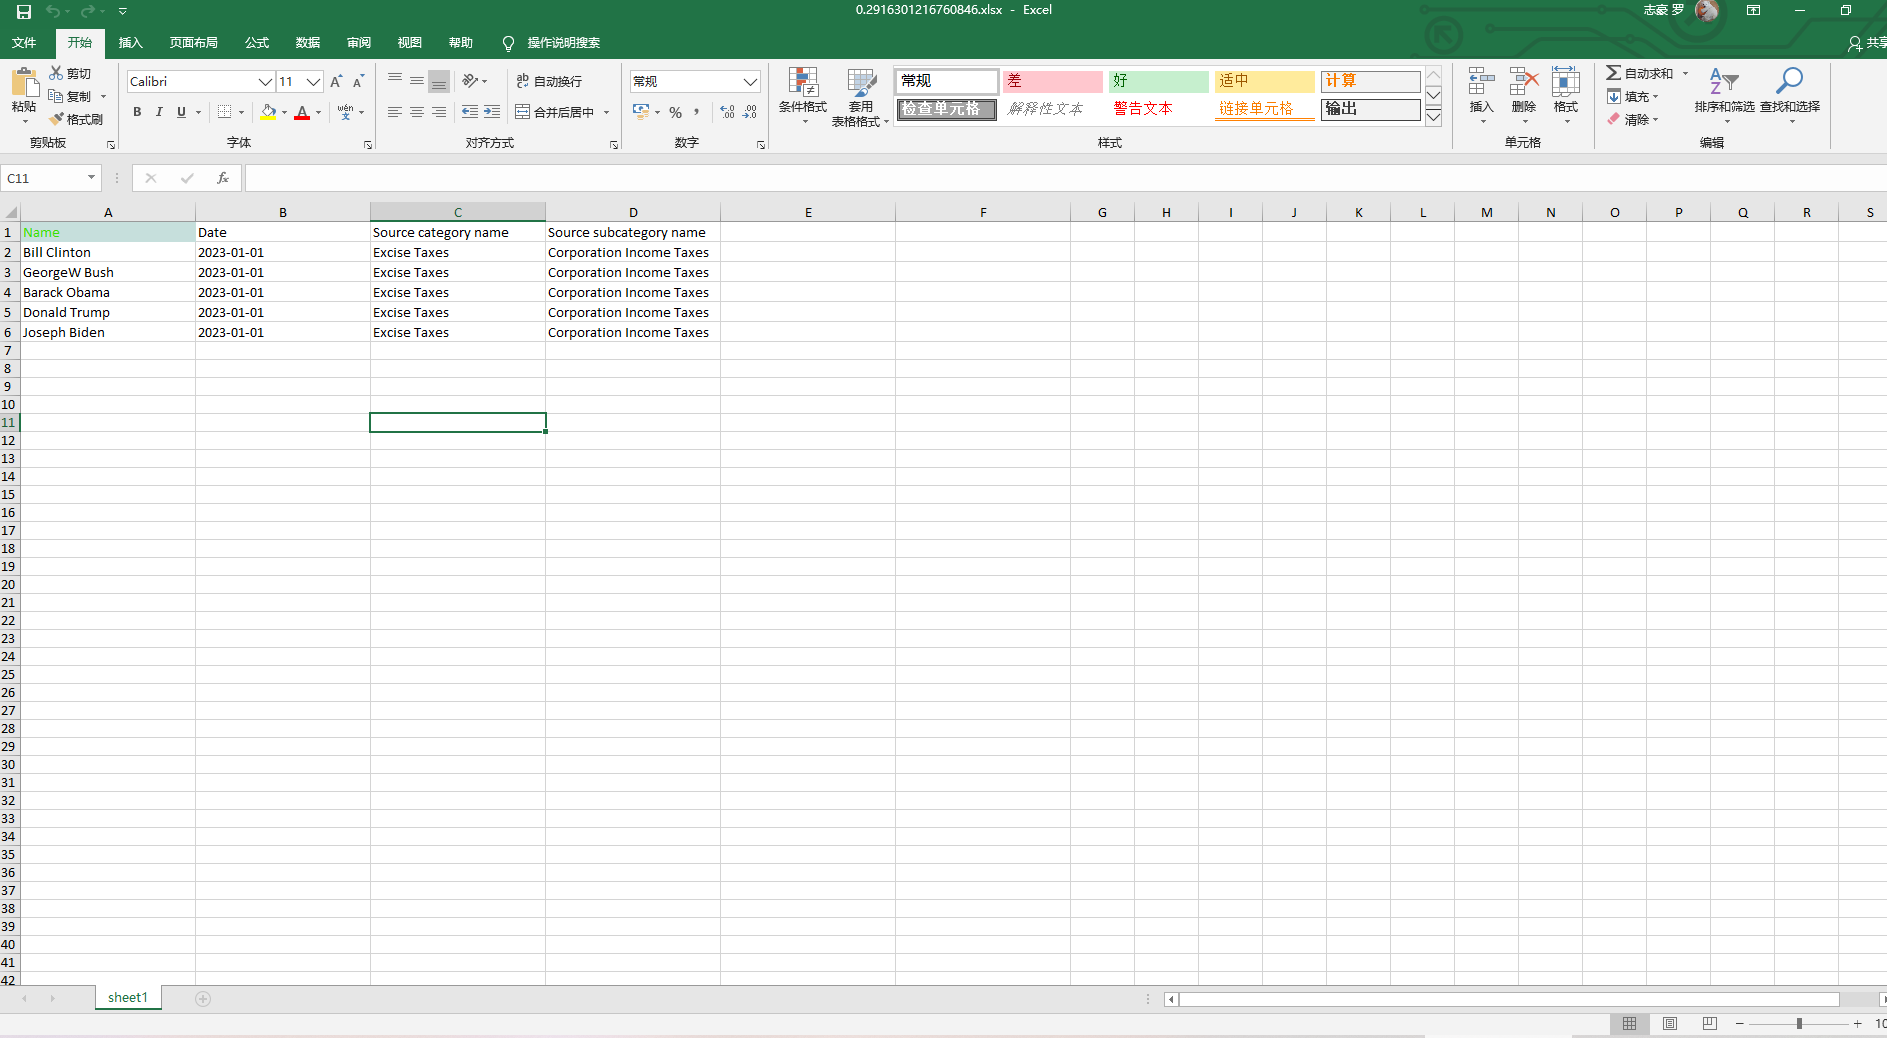The height and width of the screenshot is (1038, 1887).
Task: Click the Increase Indent icon
Action: 492,112
